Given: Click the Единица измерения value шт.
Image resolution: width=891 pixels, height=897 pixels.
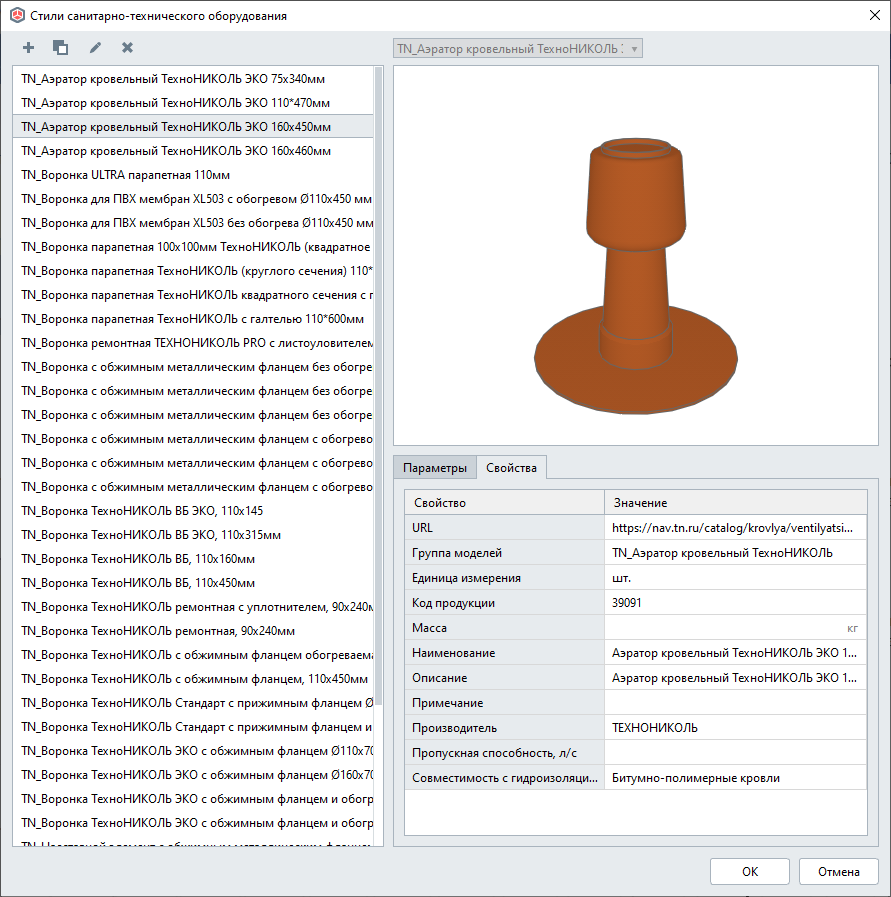Looking at the screenshot, I should (x=735, y=578).
